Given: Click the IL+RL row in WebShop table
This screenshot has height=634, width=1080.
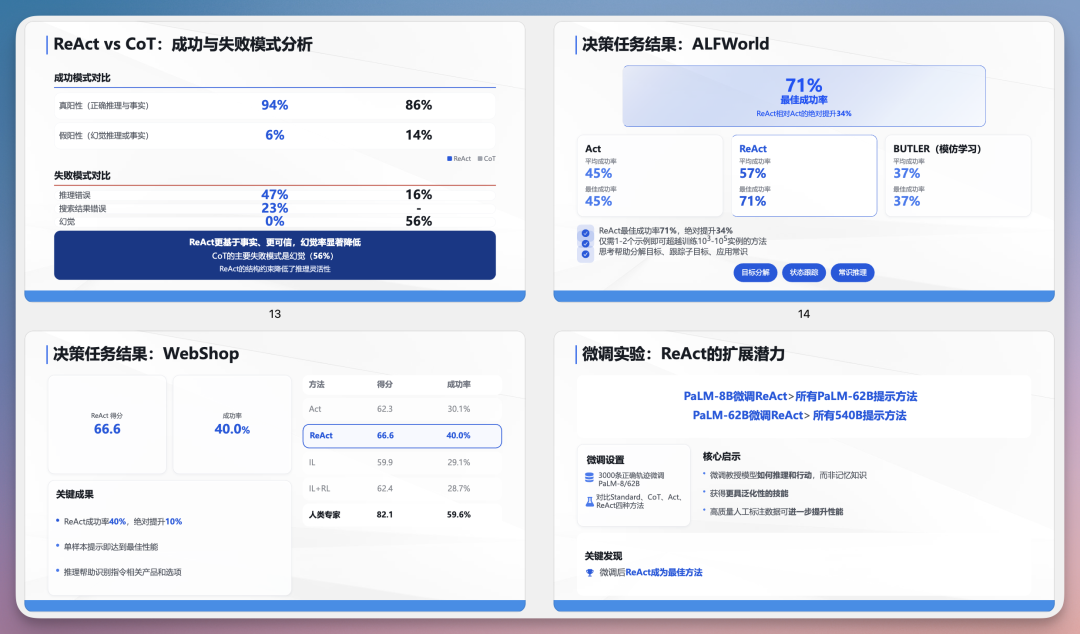Looking at the screenshot, I should click(x=402, y=489).
